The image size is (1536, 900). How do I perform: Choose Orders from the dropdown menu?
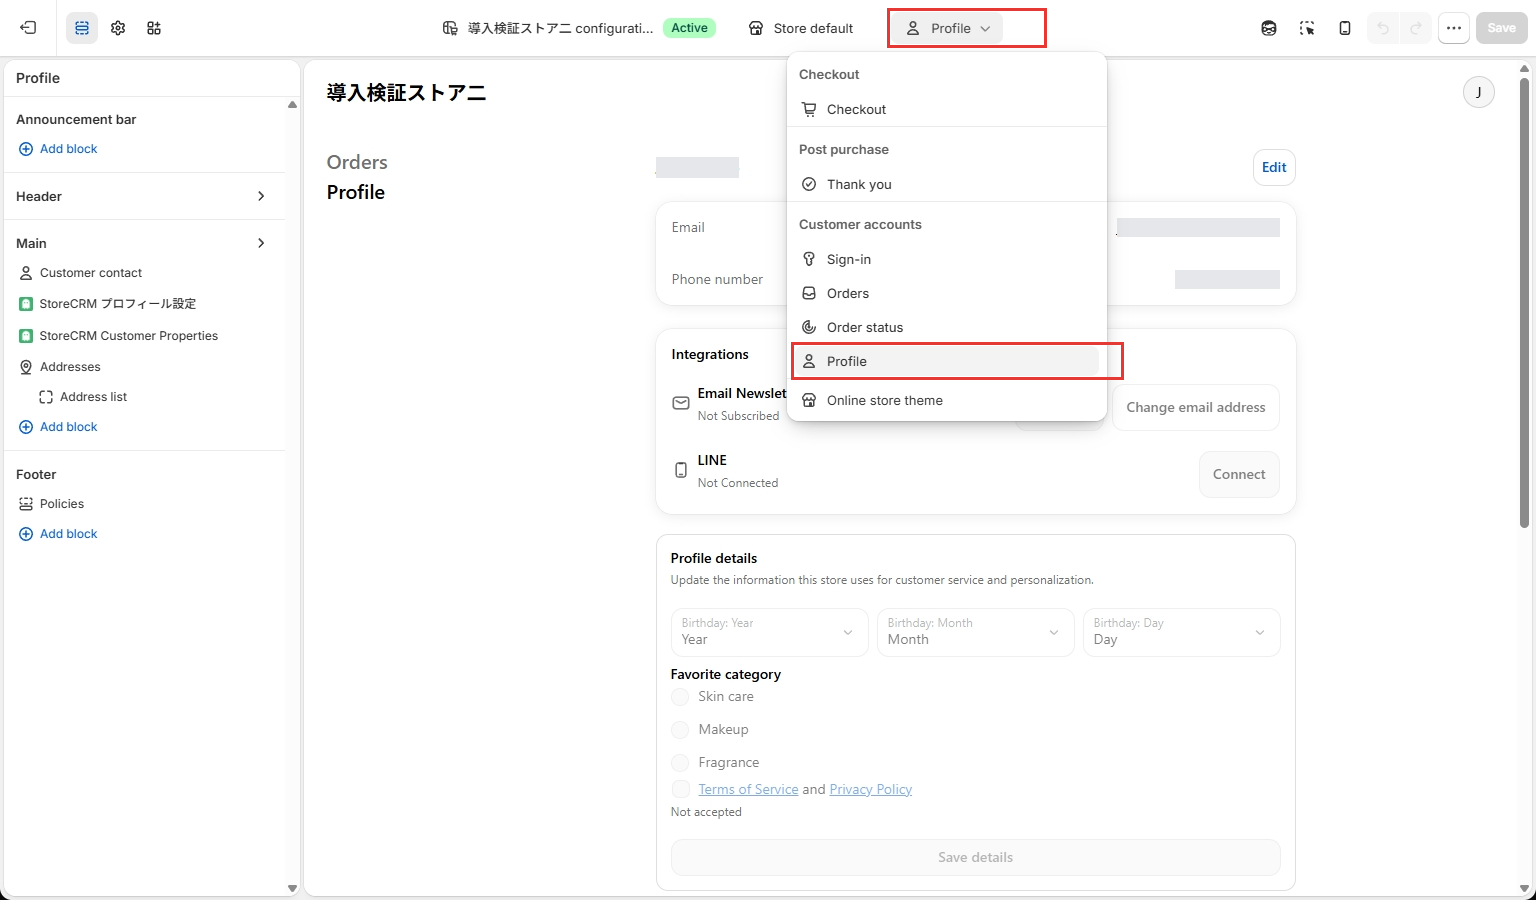[x=946, y=293]
